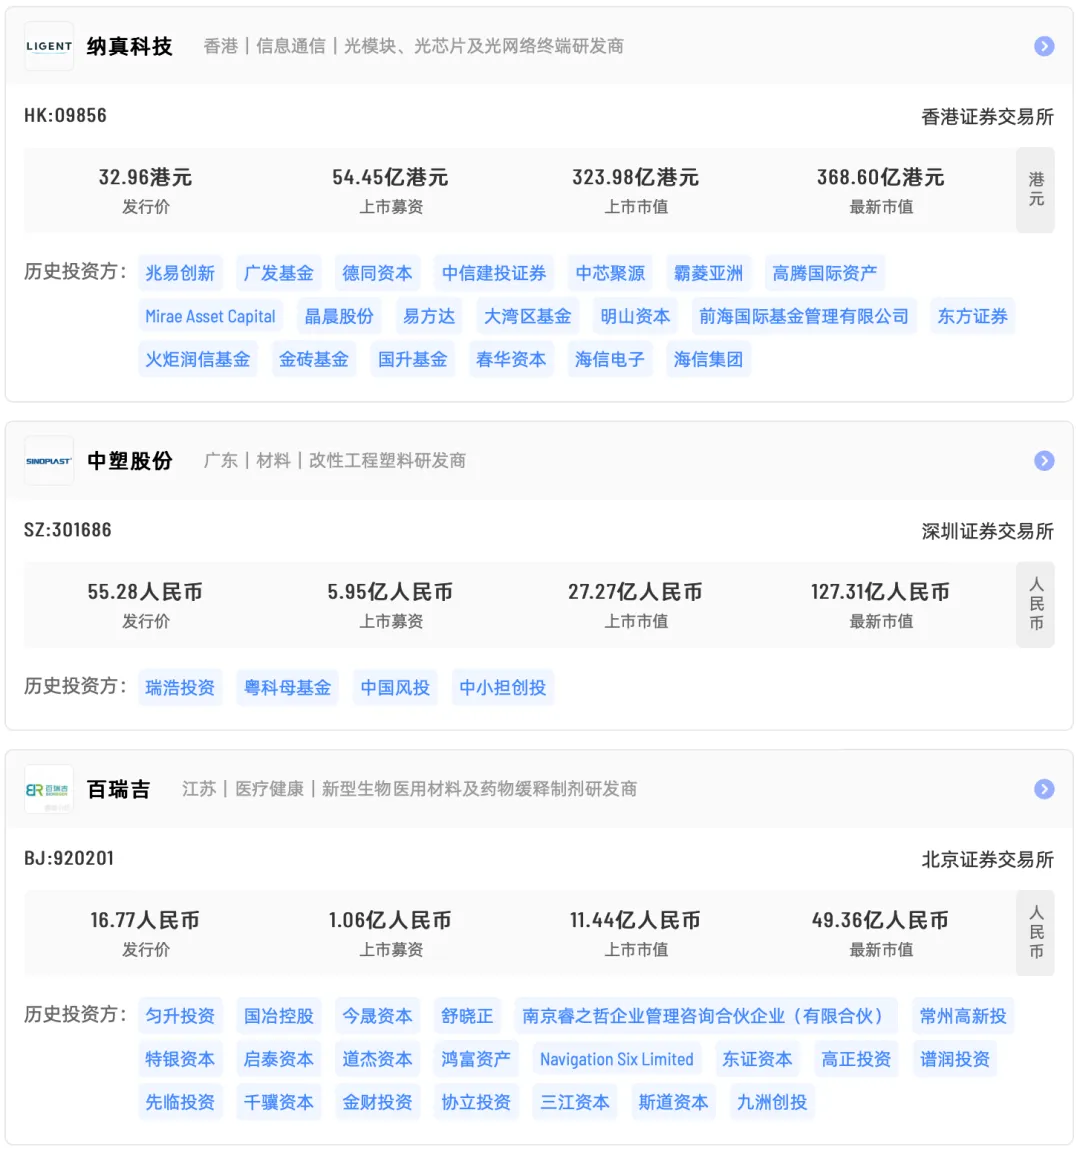Select investor tag 斯道资本
1080x1150 pixels.
674,1102
